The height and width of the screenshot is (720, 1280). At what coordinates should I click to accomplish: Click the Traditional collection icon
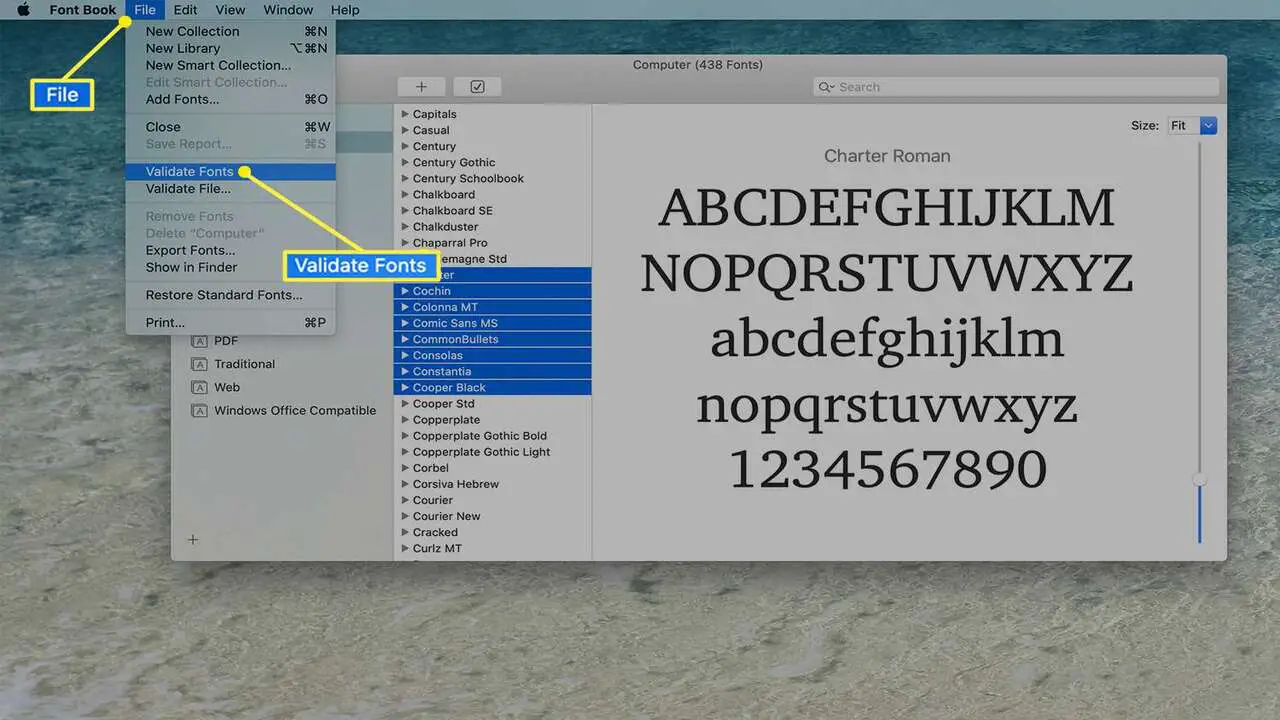pos(198,364)
